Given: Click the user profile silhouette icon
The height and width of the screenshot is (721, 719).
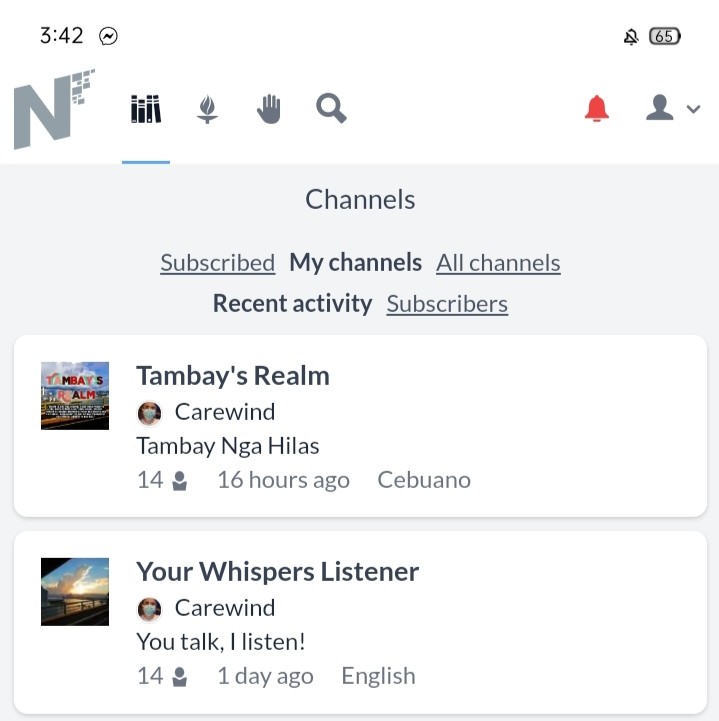Looking at the screenshot, I should pos(660,108).
